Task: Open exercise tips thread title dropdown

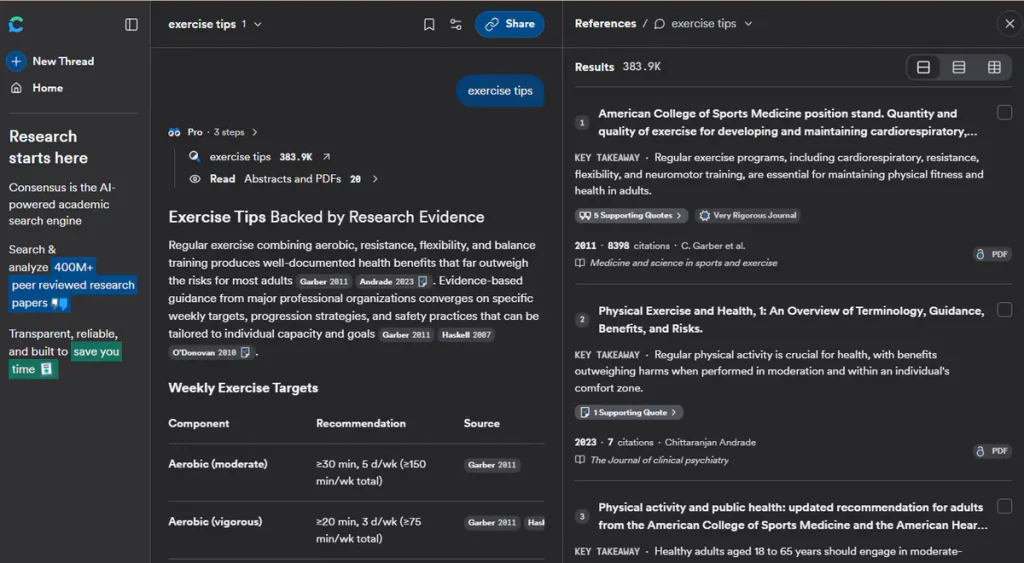Action: click(258, 24)
